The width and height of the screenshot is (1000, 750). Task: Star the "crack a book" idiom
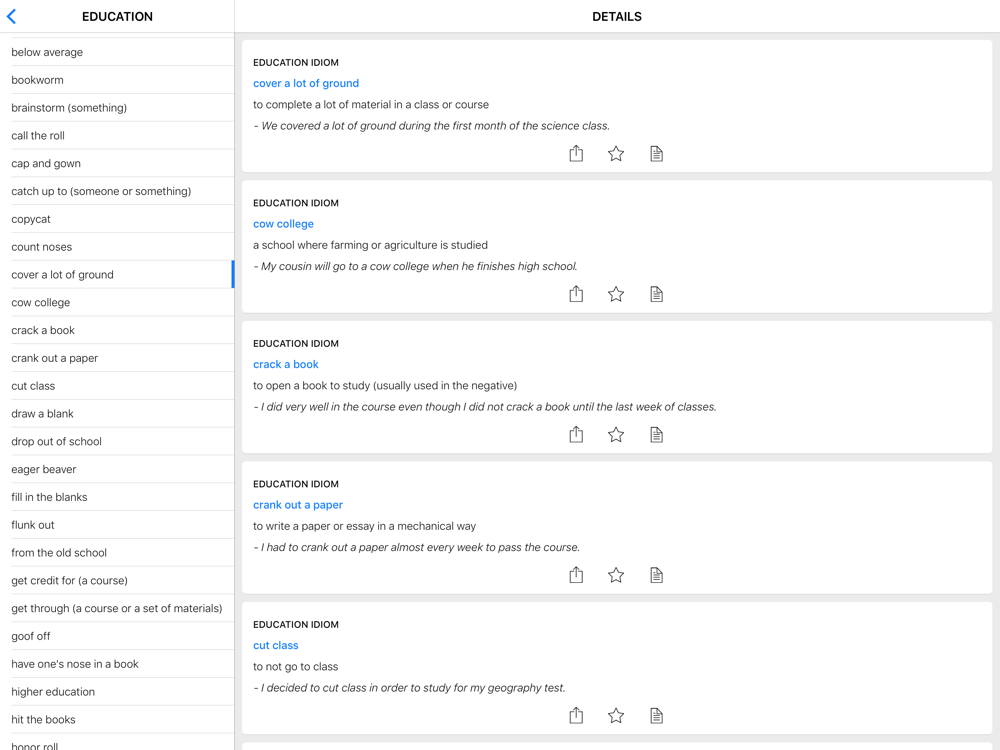pos(616,434)
